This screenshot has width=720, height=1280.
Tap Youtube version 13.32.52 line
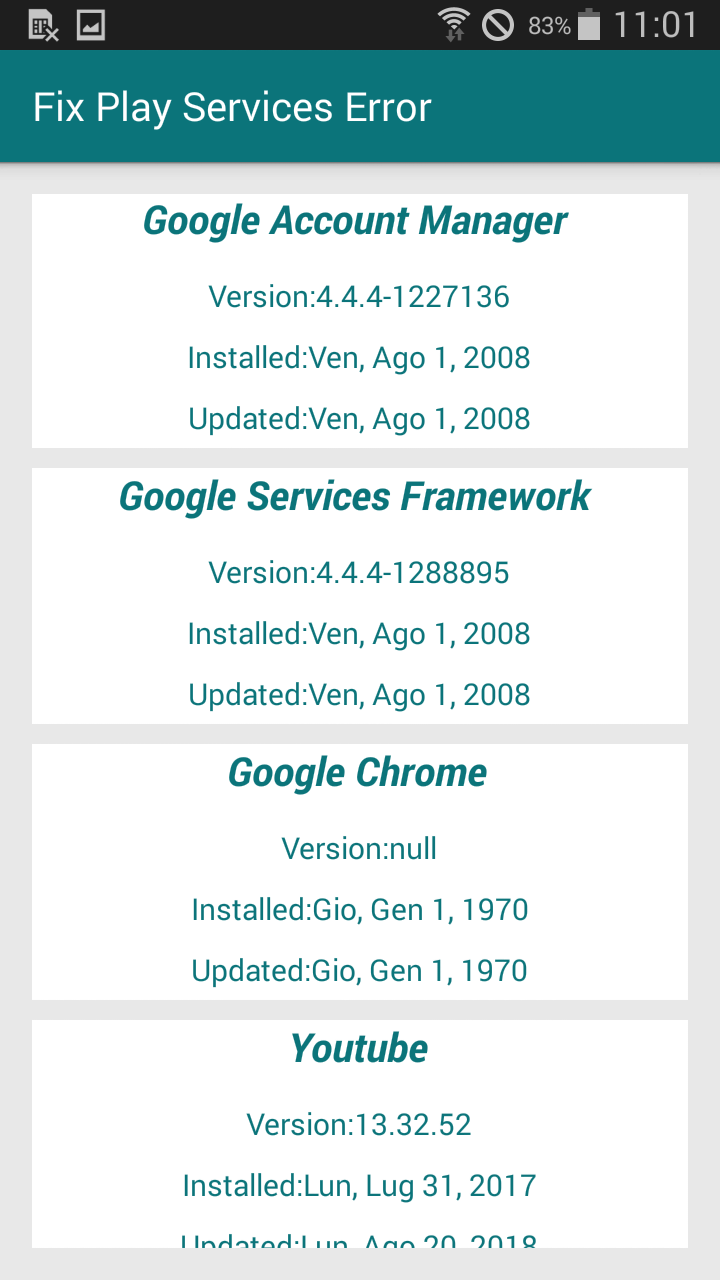tap(359, 1125)
